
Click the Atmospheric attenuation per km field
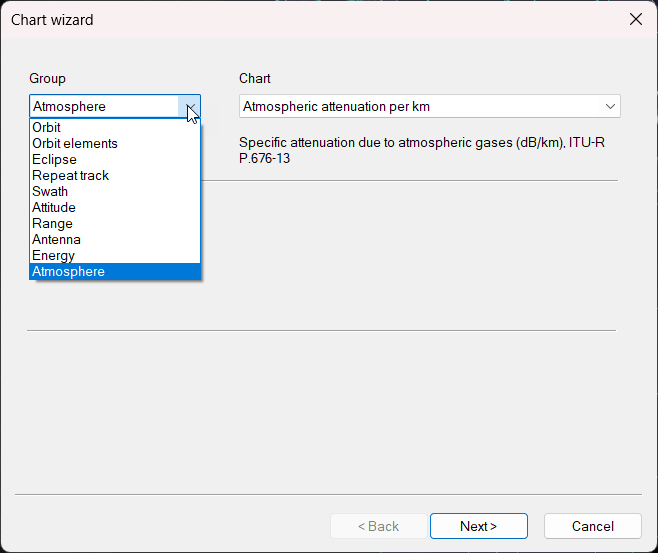tap(420, 106)
